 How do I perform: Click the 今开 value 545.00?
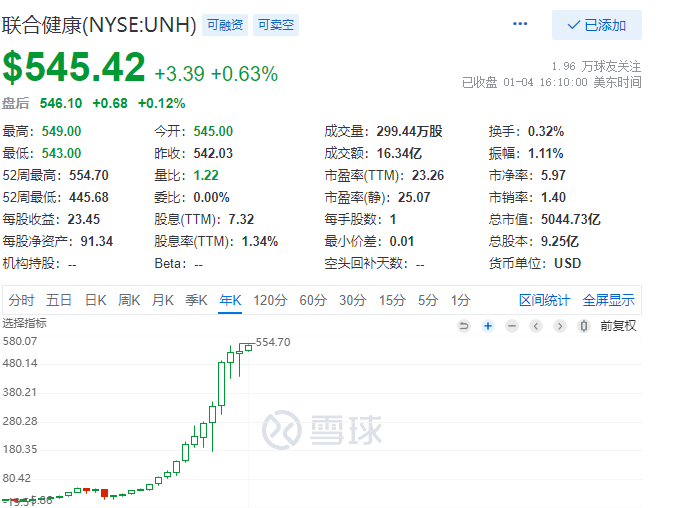click(x=213, y=132)
